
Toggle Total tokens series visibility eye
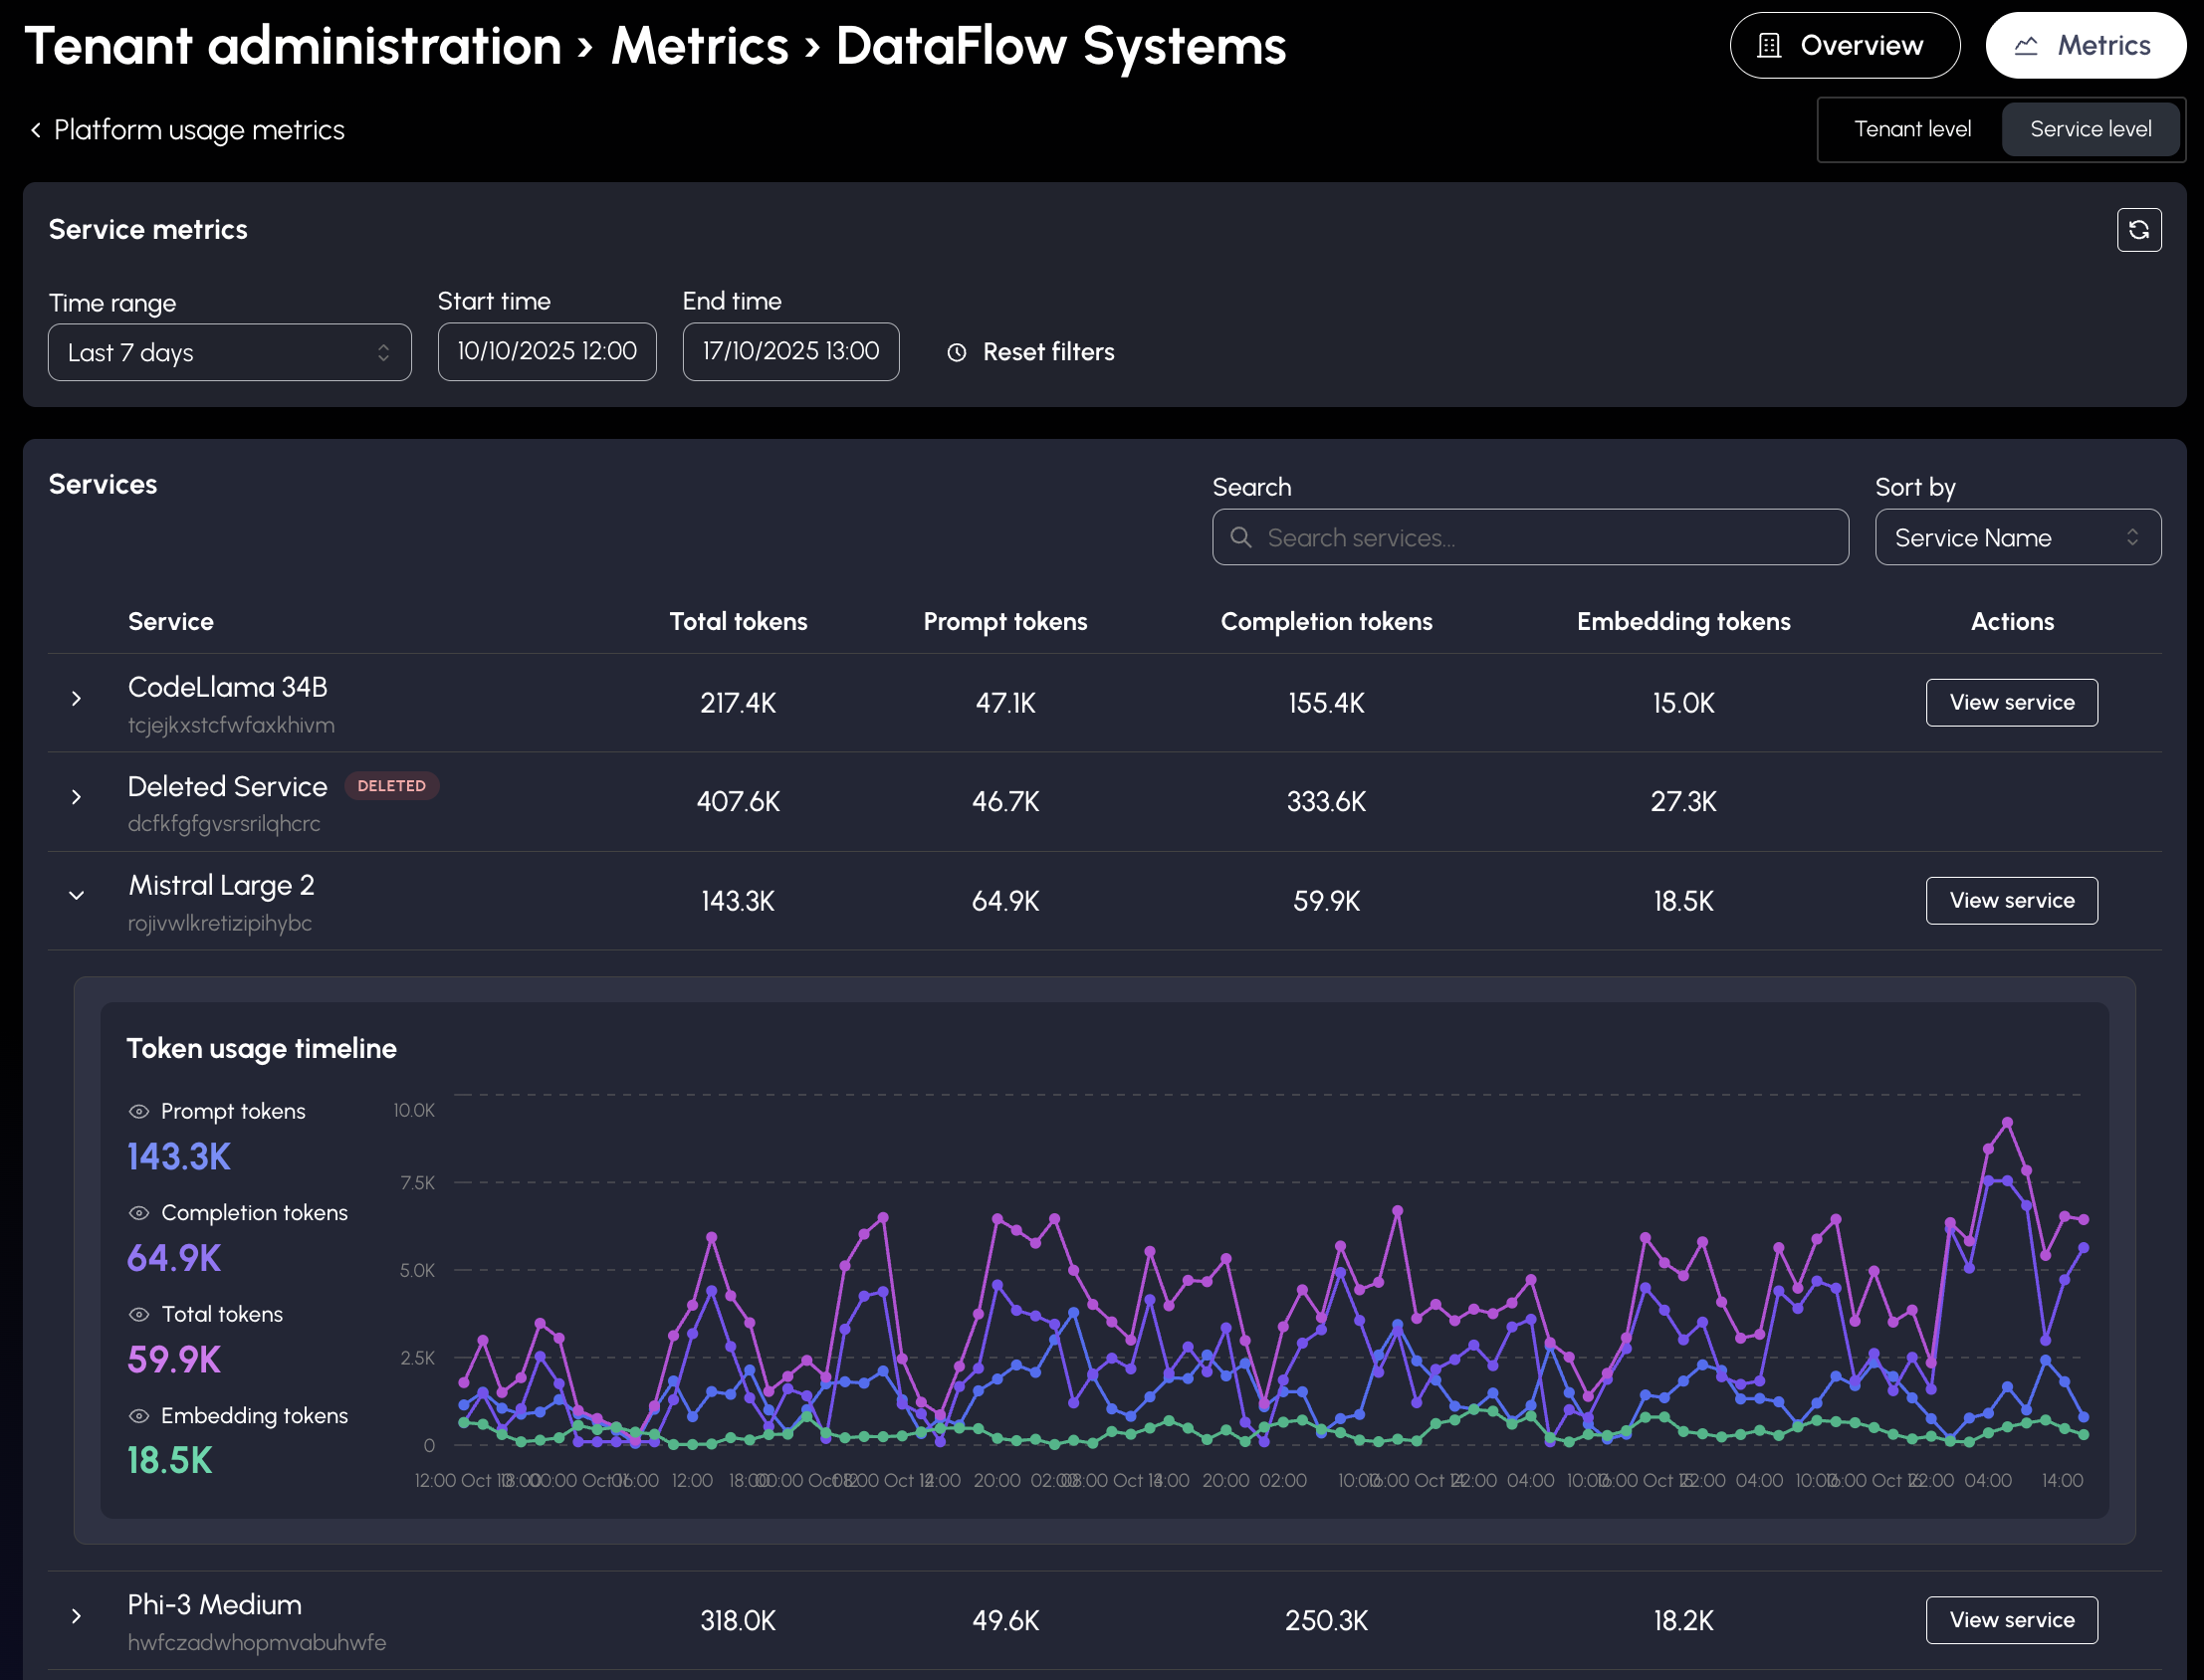coord(139,1314)
